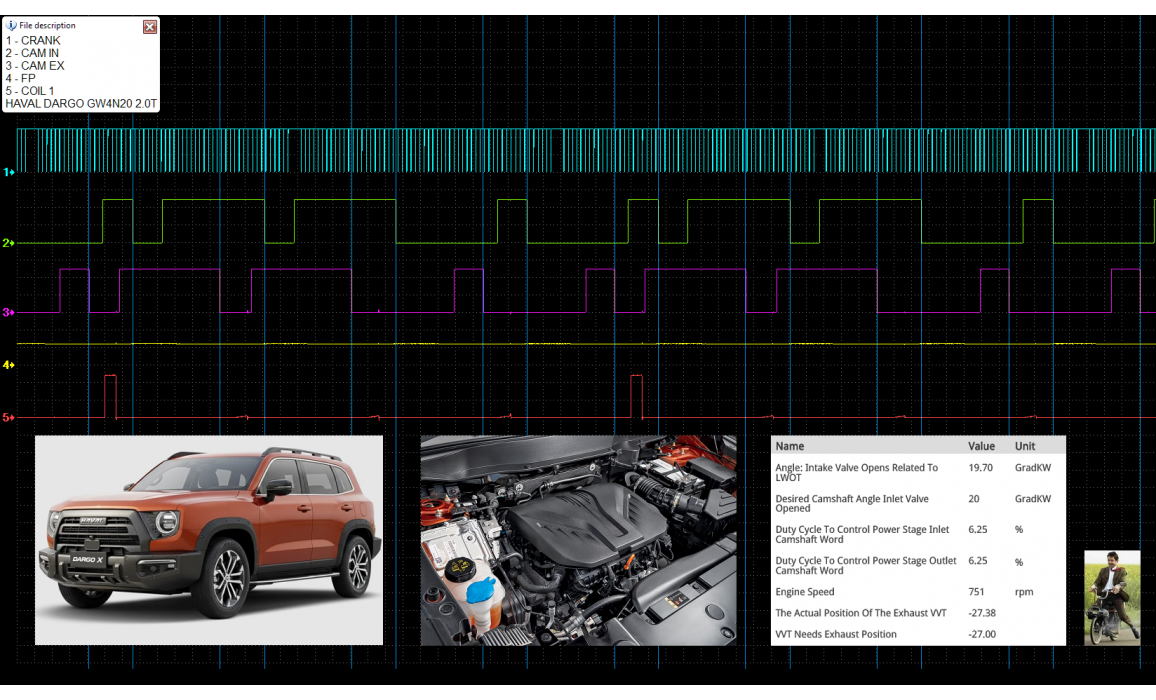The height and width of the screenshot is (700, 1156).
Task: Click the File description title text
Action: [48, 26]
